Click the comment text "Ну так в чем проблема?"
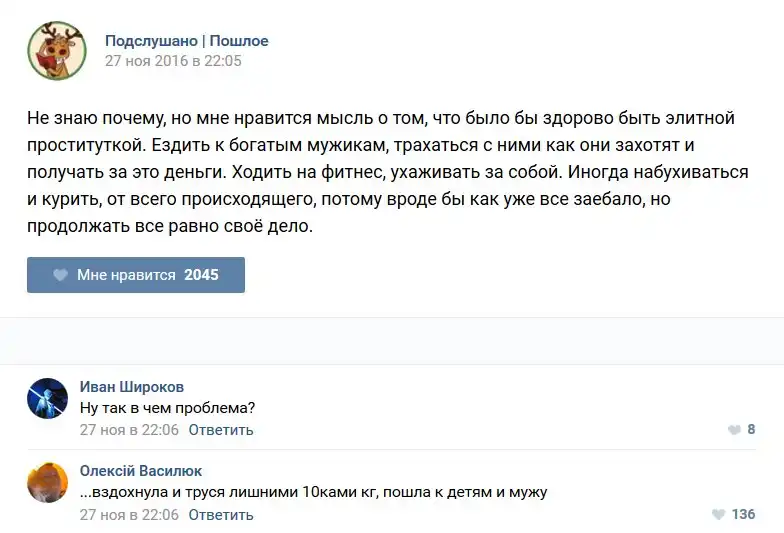The width and height of the screenshot is (784, 533). (167, 408)
